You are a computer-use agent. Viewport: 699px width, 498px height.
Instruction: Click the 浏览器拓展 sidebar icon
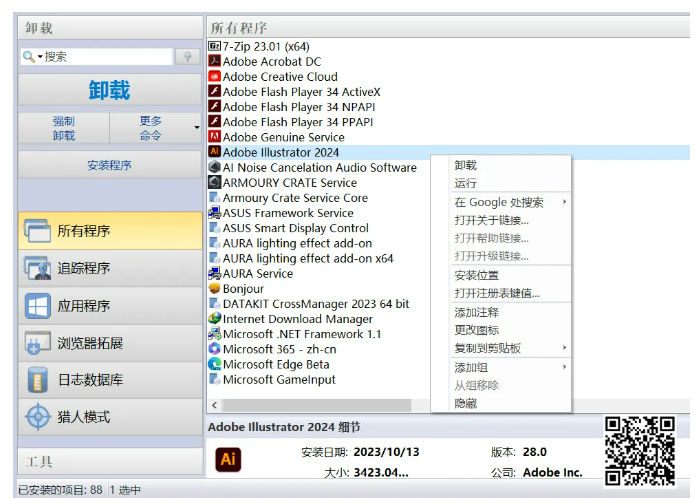point(38,343)
